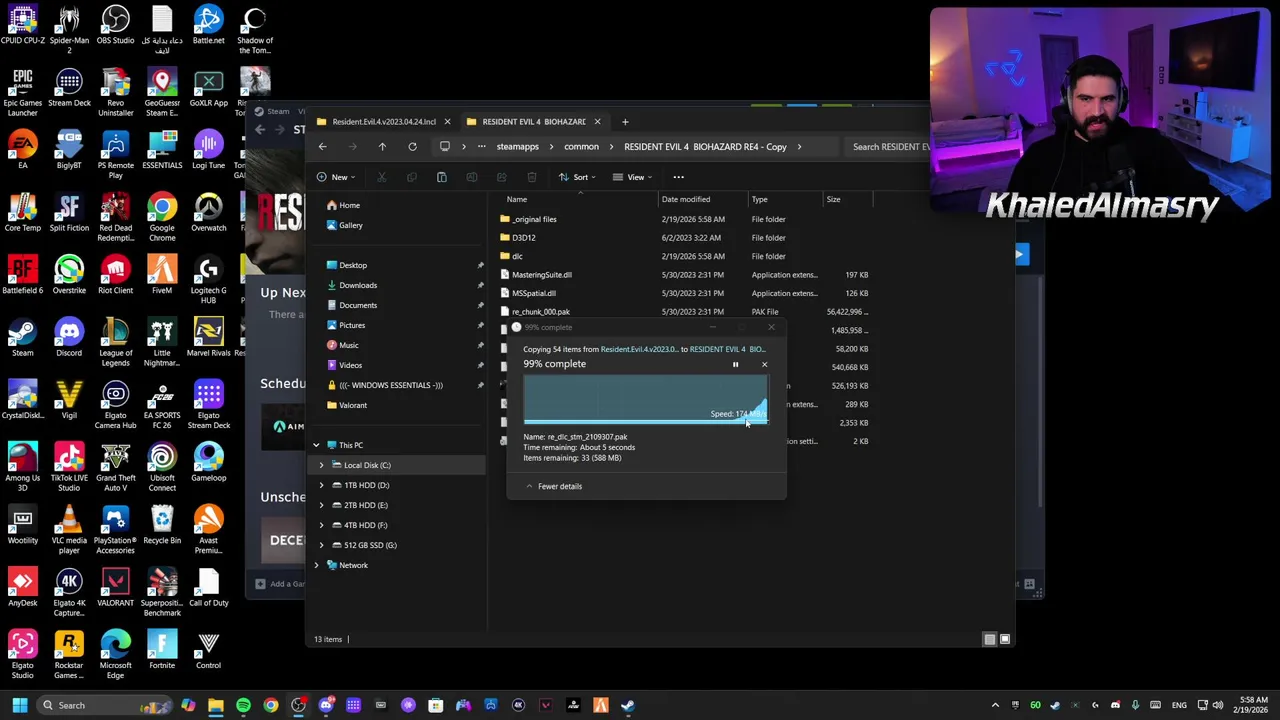Sort by Name column header
Image resolution: width=1280 pixels, height=720 pixels.
tap(517, 199)
